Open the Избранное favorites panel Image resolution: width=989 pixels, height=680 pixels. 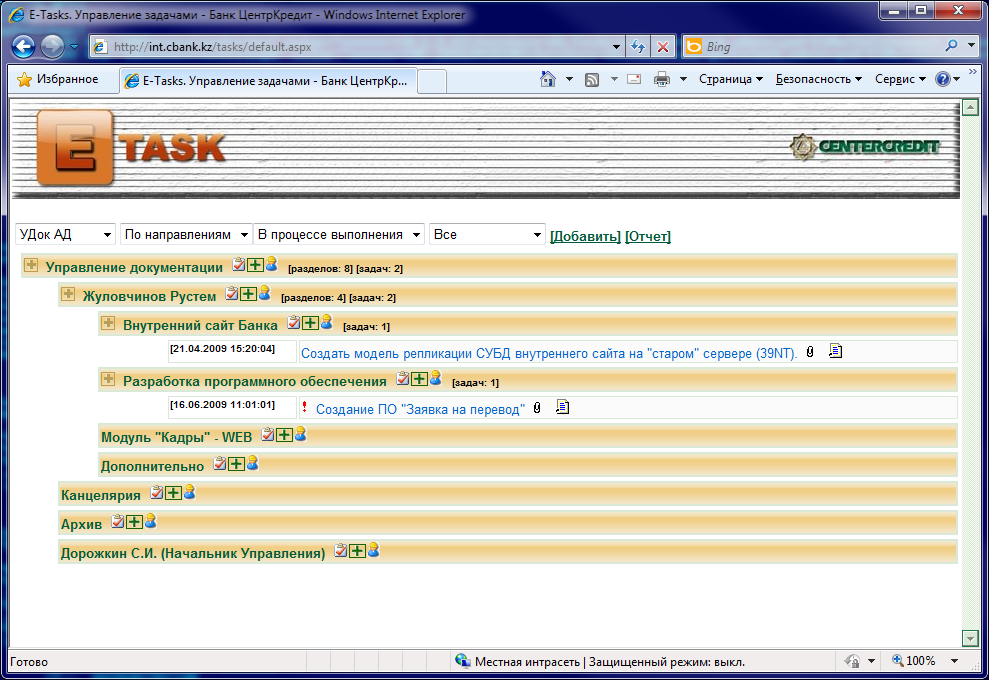(x=57, y=79)
